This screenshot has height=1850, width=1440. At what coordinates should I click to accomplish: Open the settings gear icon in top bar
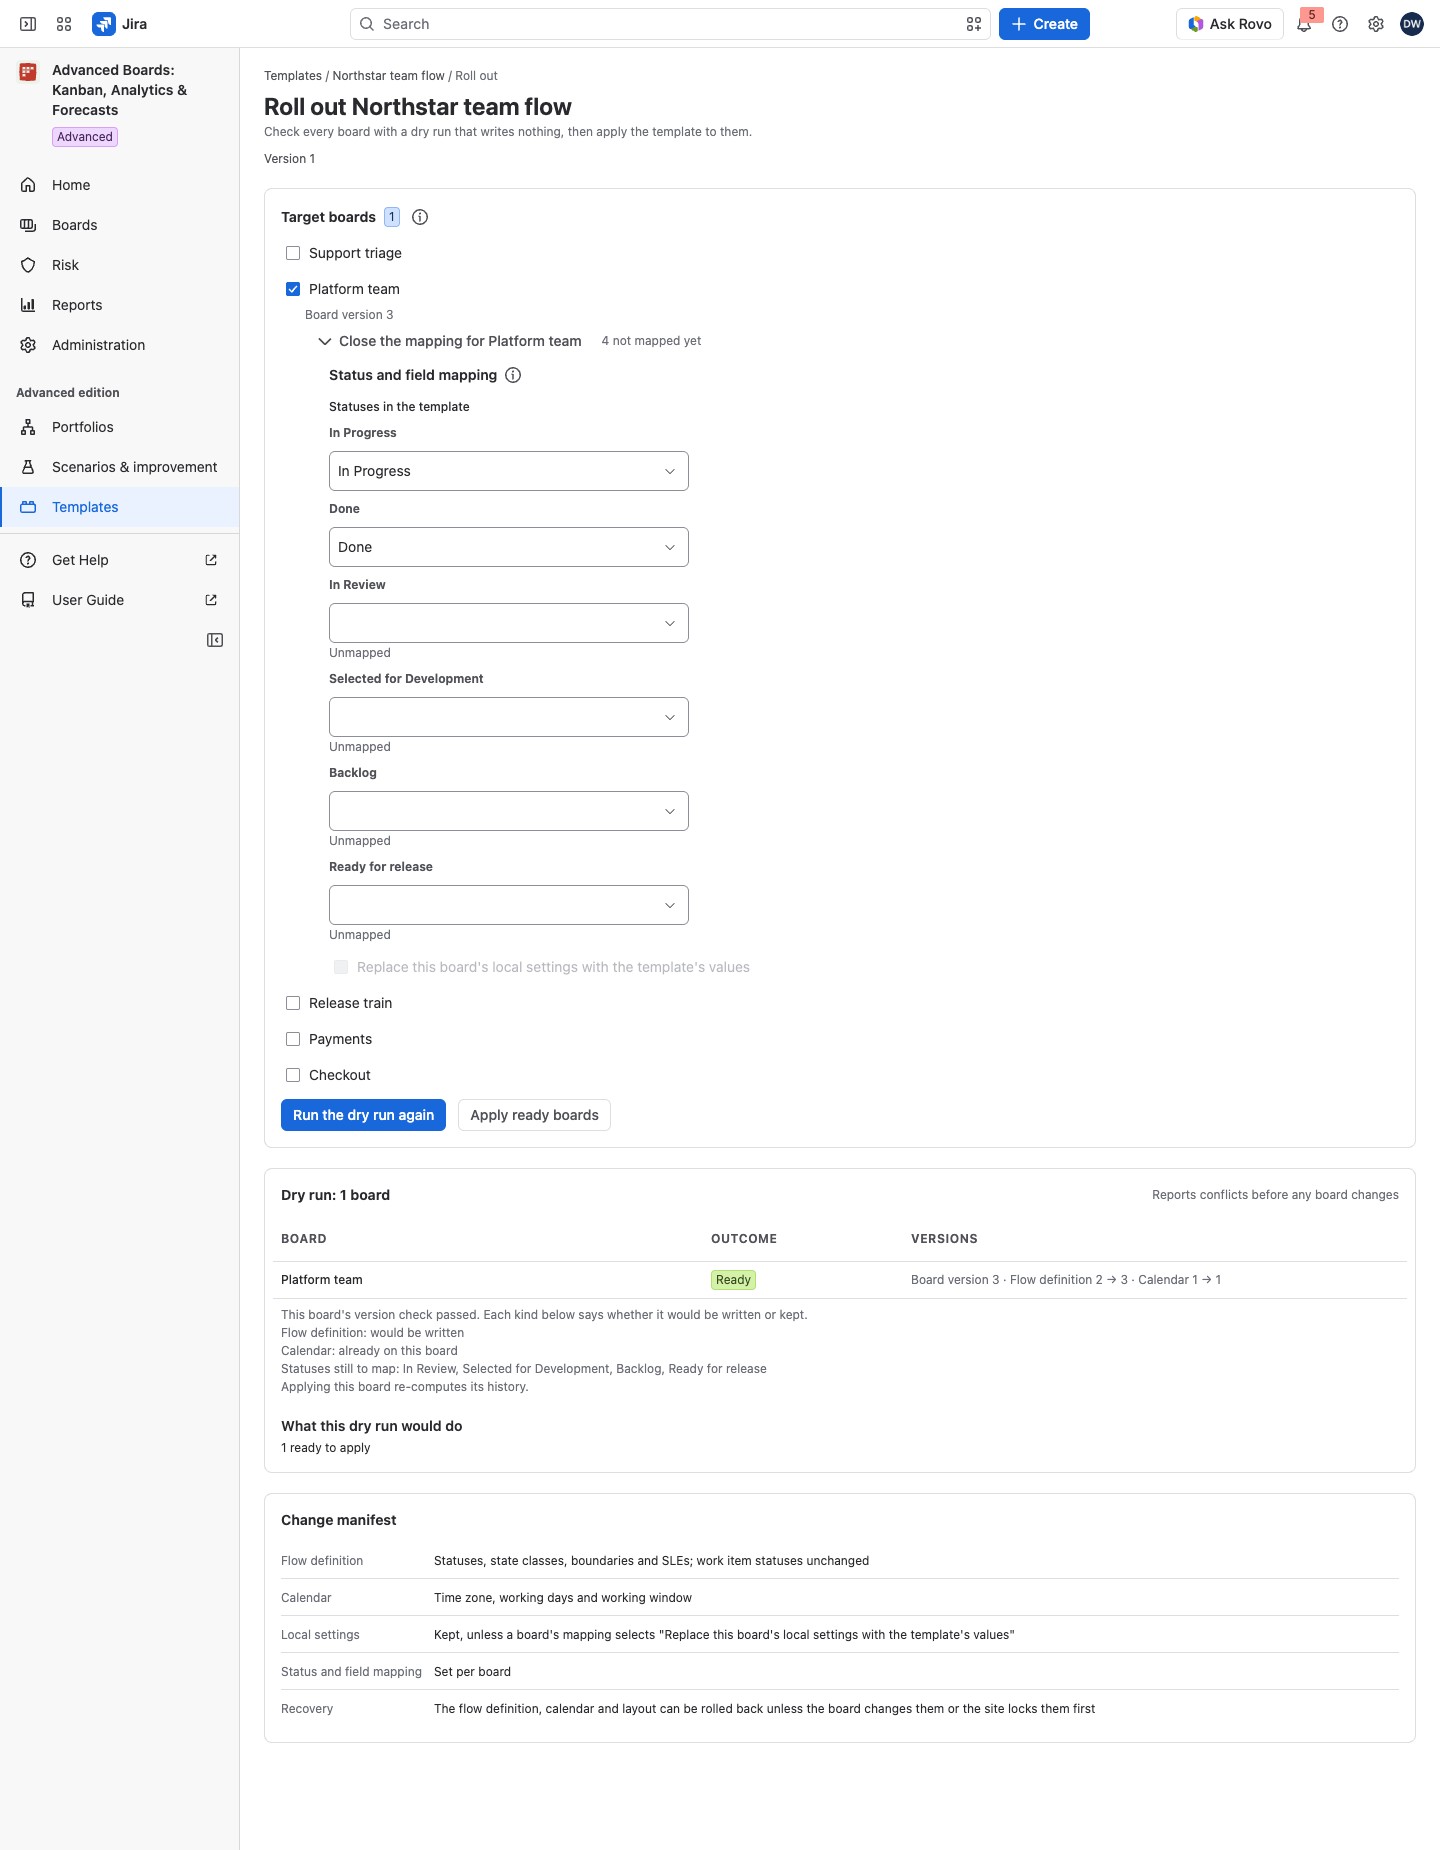point(1376,24)
